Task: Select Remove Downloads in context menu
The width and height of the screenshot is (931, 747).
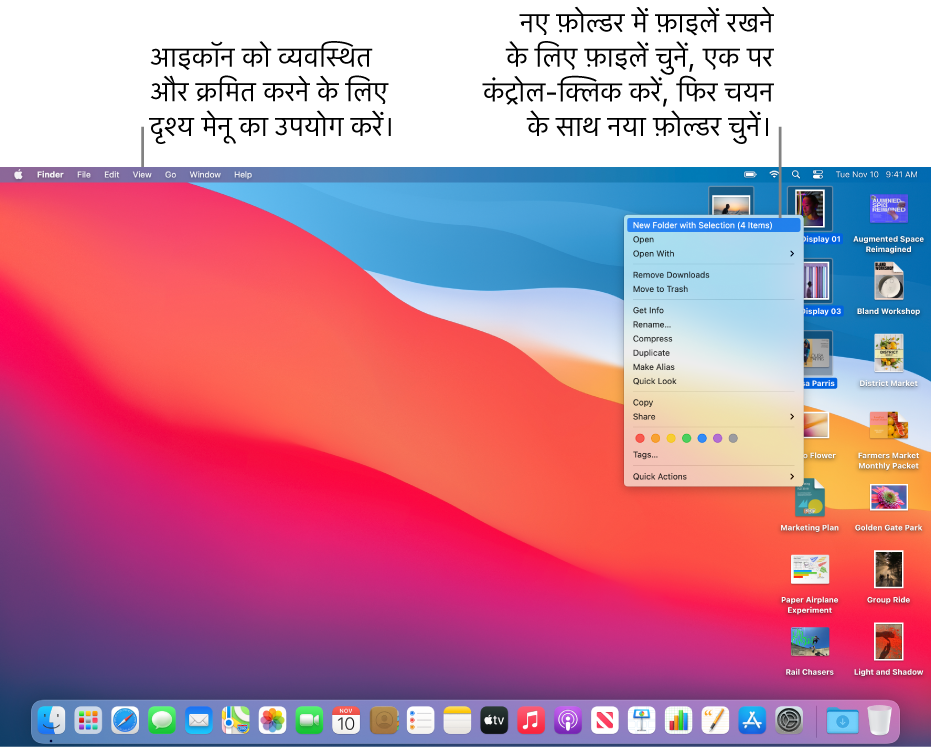Action: [713, 275]
